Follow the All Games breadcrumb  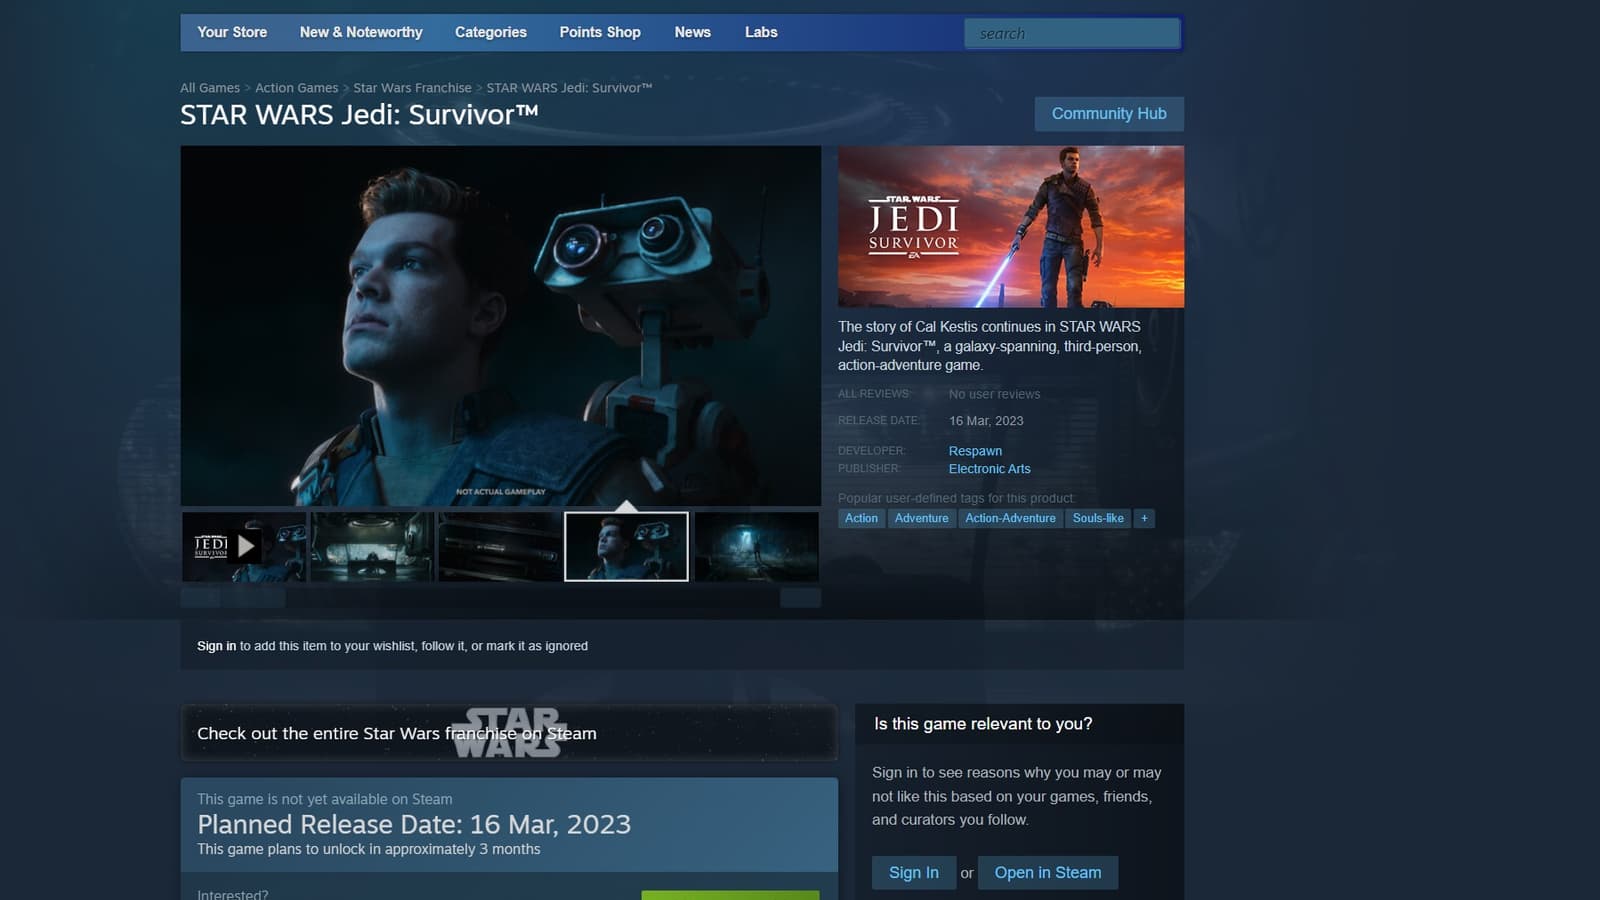tap(210, 88)
